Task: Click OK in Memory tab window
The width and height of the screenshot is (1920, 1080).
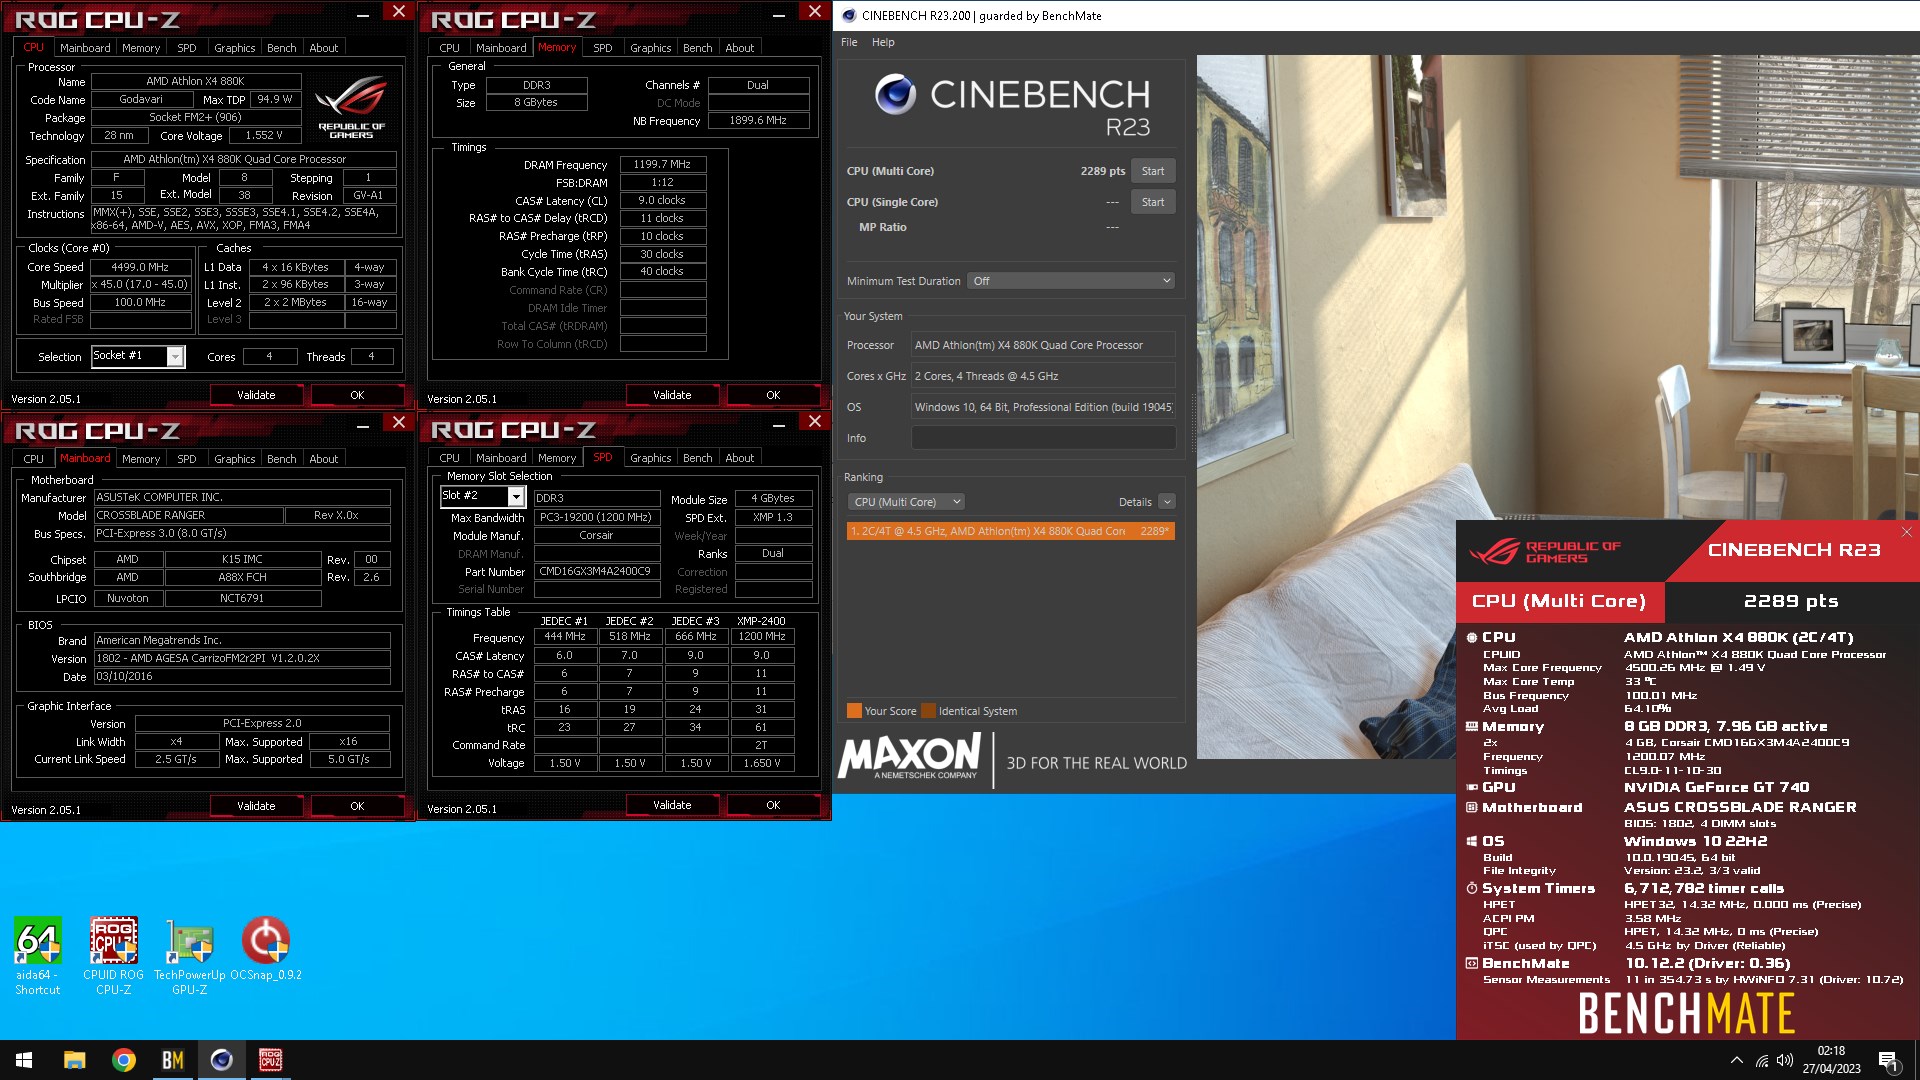Action: pyautogui.click(x=773, y=395)
